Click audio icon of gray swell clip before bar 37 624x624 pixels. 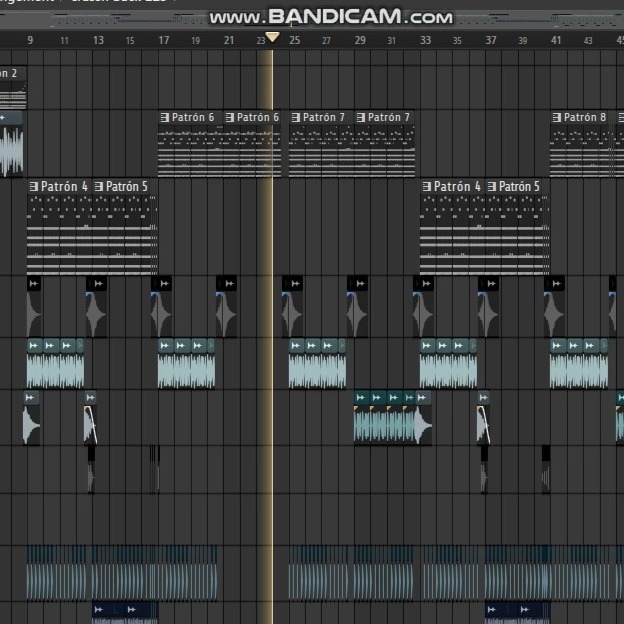pos(491,284)
